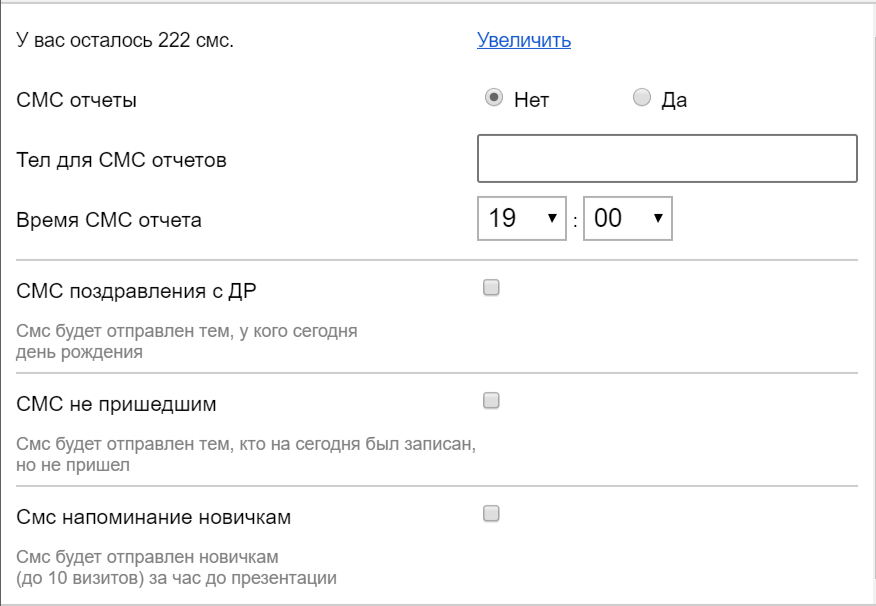This screenshot has width=876, height=606.
Task: Click the Увеличить link
Action: [x=524, y=41]
